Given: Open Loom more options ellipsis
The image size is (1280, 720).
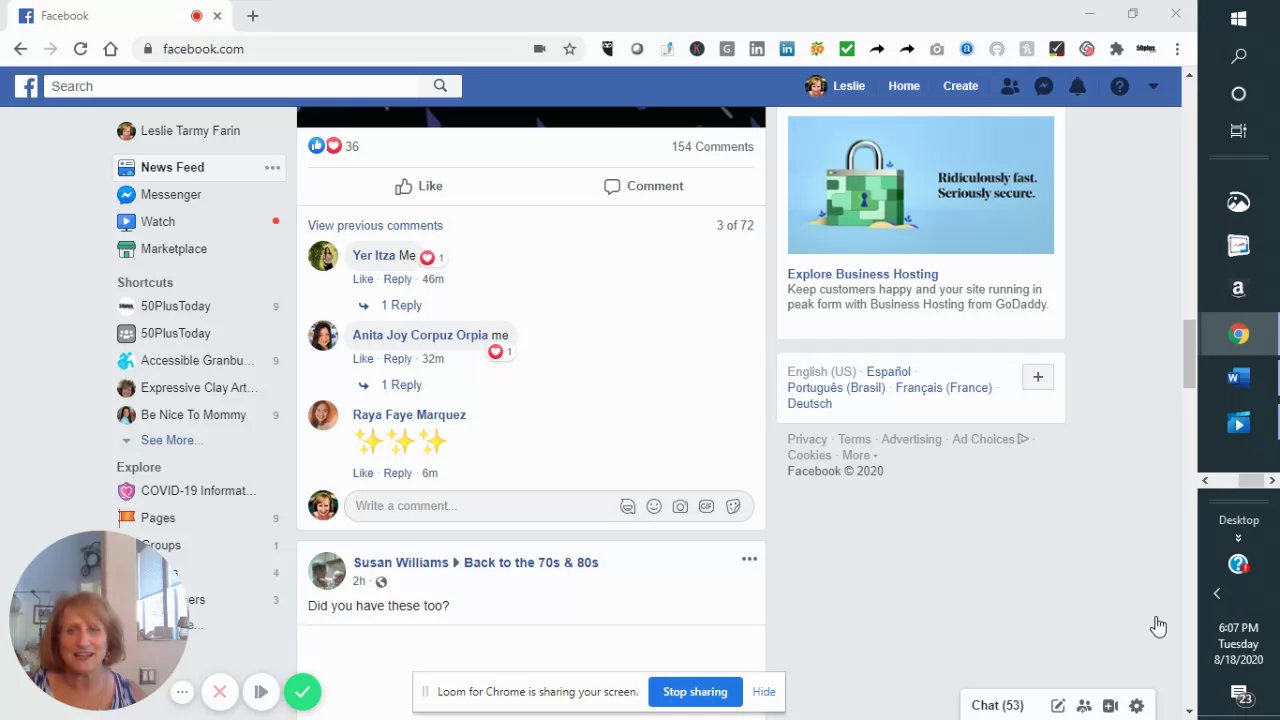Looking at the screenshot, I should click(x=181, y=691).
